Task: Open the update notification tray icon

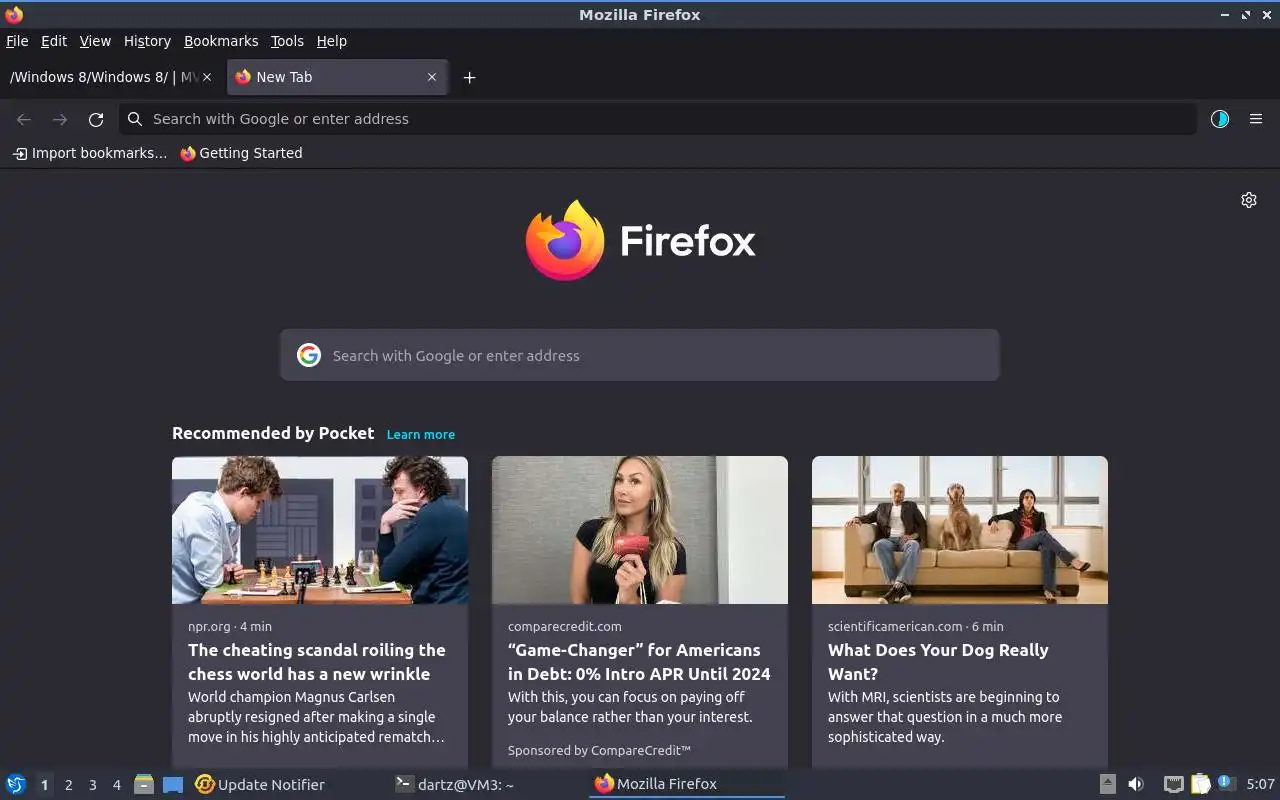Action: pyautogui.click(x=1226, y=783)
